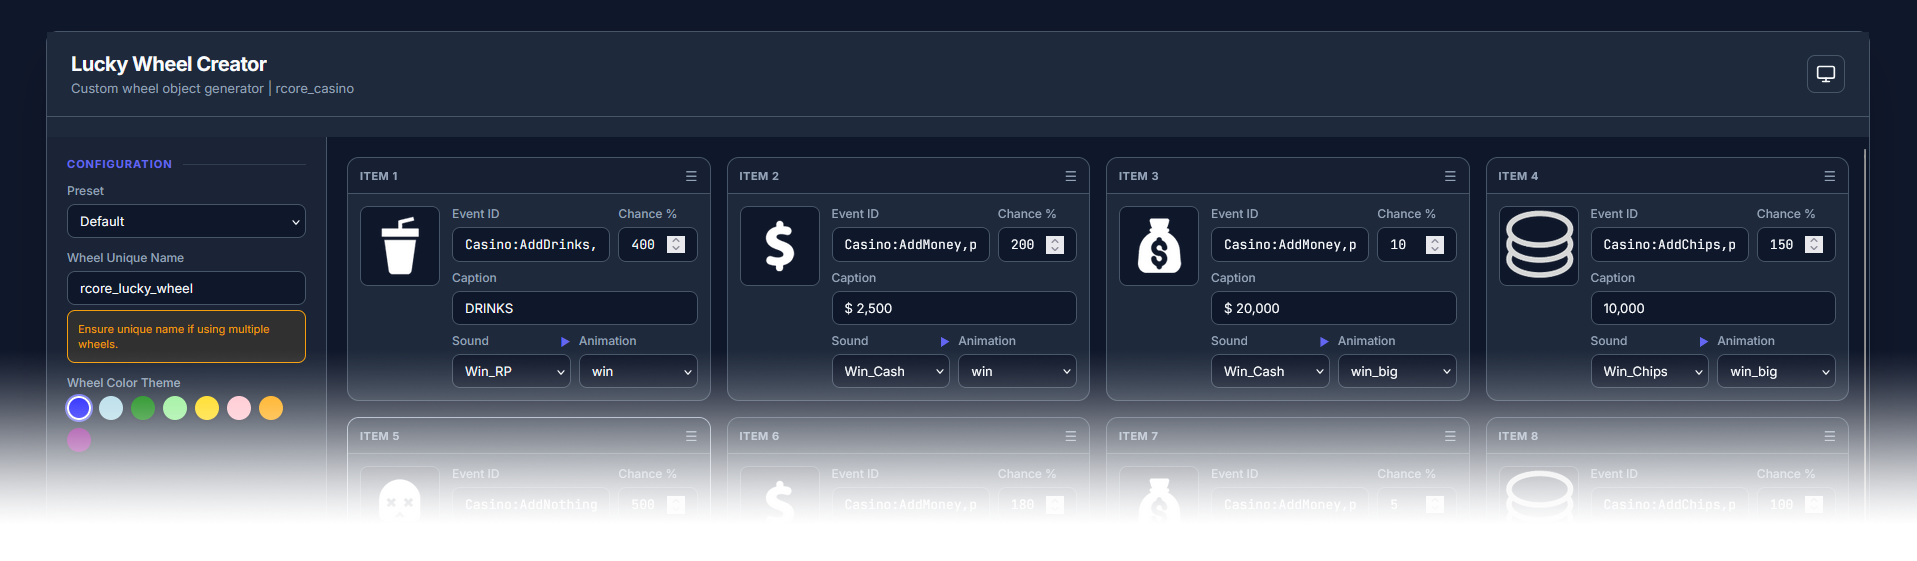
Task: Play the Item 2 sound preview
Action: [x=944, y=342]
